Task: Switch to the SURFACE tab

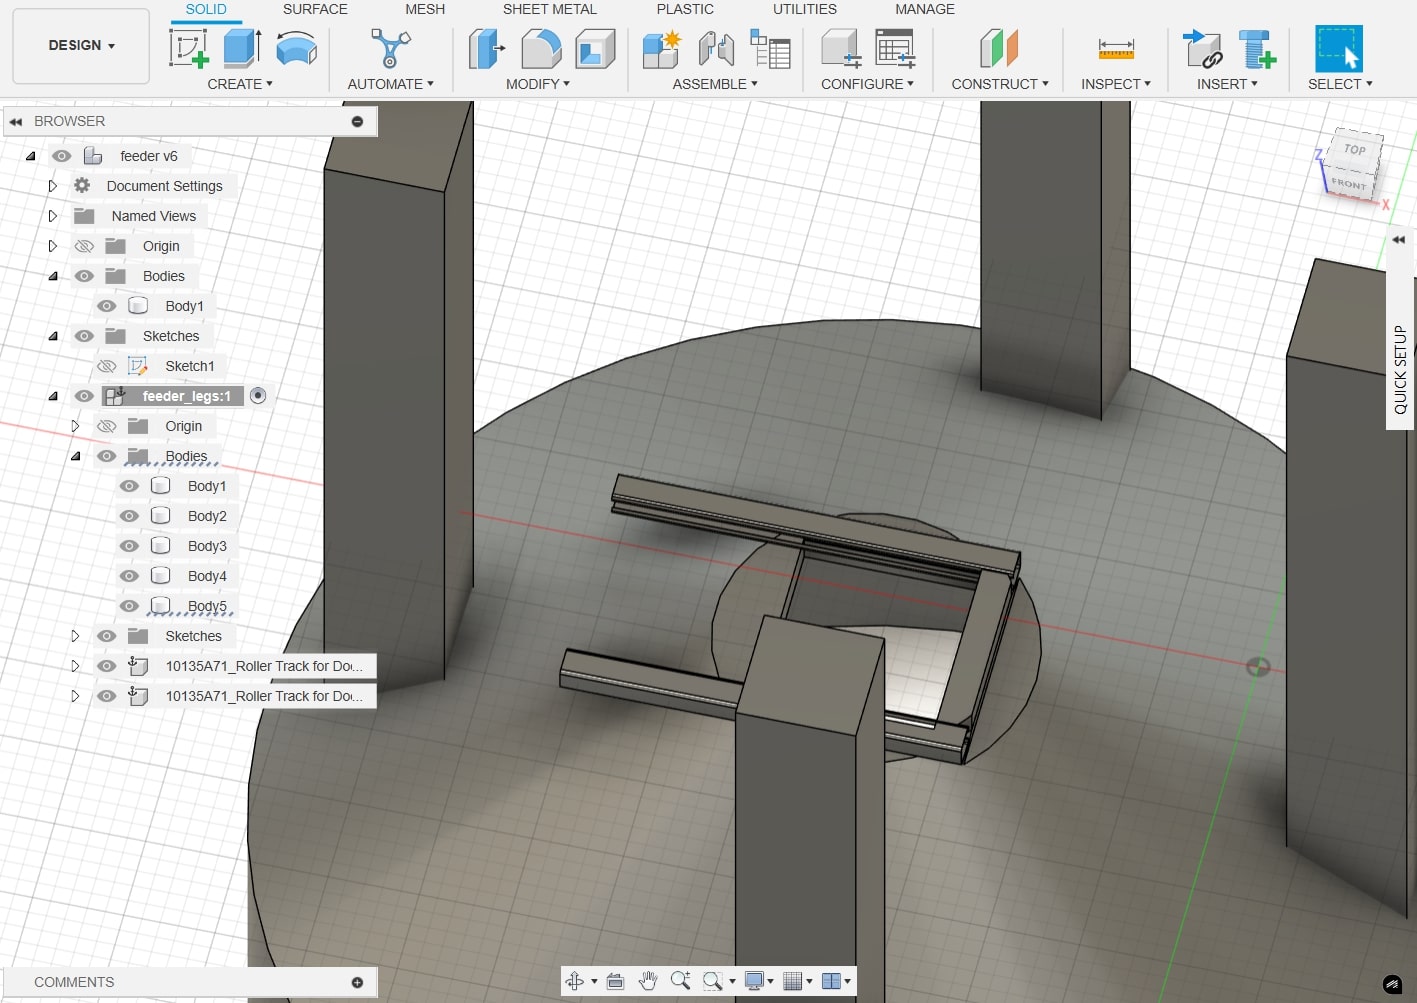Action: pos(315,9)
